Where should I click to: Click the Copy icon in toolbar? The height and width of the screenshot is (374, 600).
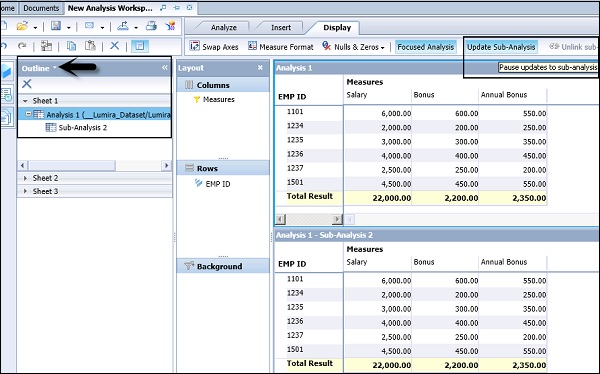click(71, 46)
